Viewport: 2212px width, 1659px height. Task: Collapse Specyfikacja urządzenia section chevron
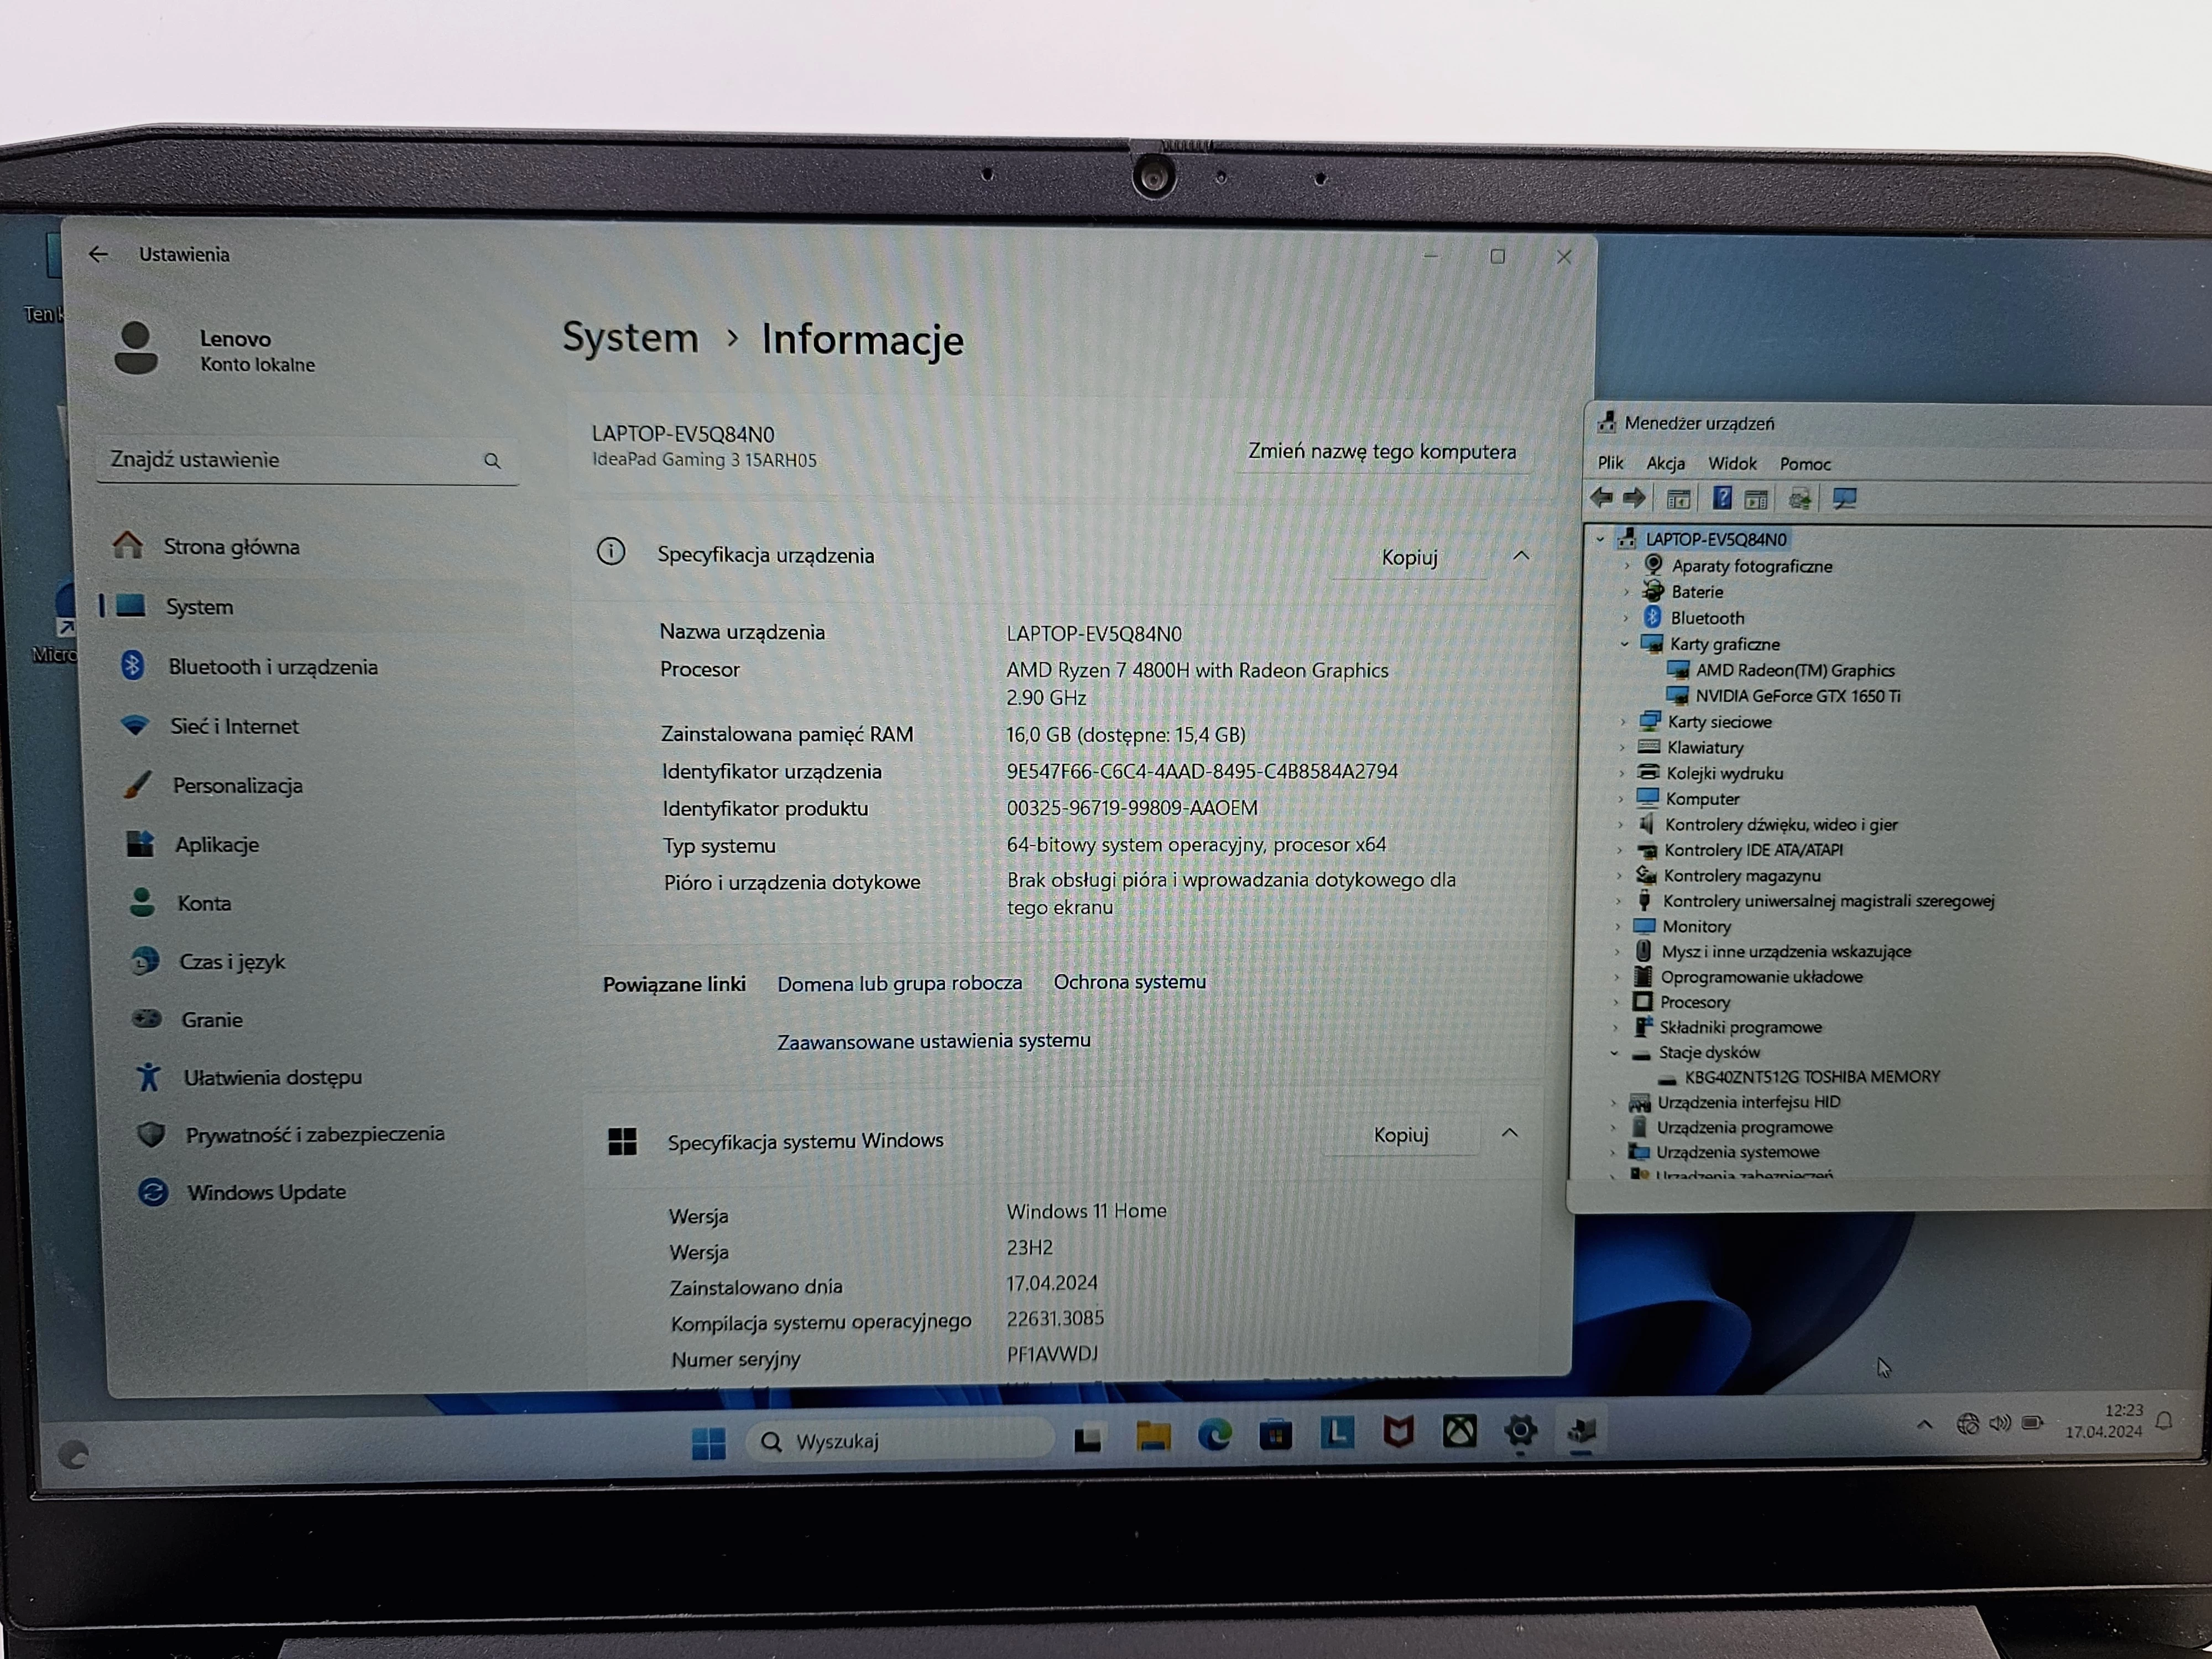pyautogui.click(x=1521, y=556)
